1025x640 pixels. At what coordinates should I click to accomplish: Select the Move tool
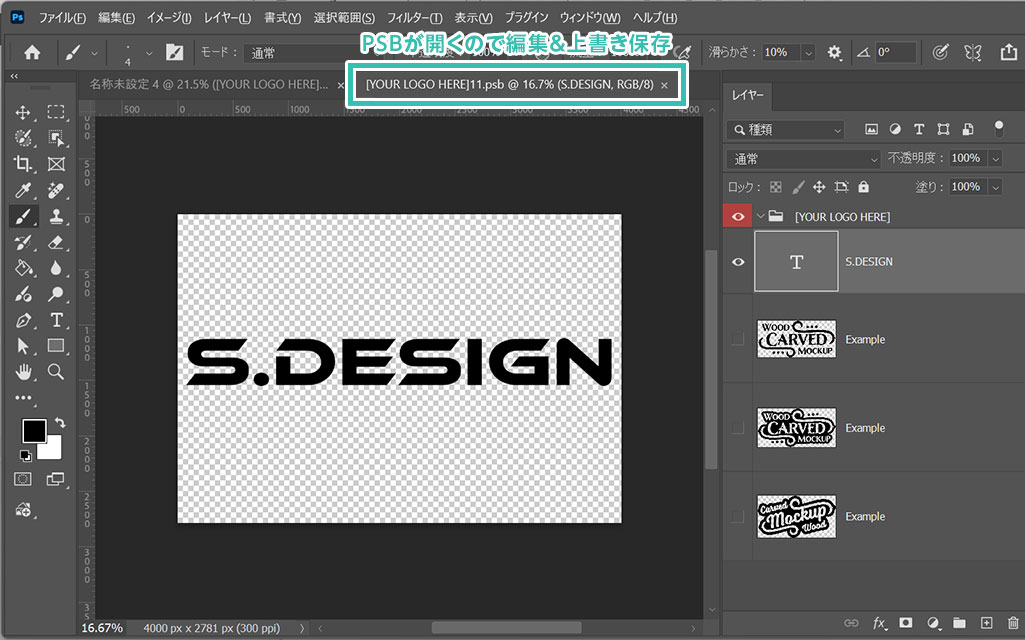pyautogui.click(x=23, y=112)
